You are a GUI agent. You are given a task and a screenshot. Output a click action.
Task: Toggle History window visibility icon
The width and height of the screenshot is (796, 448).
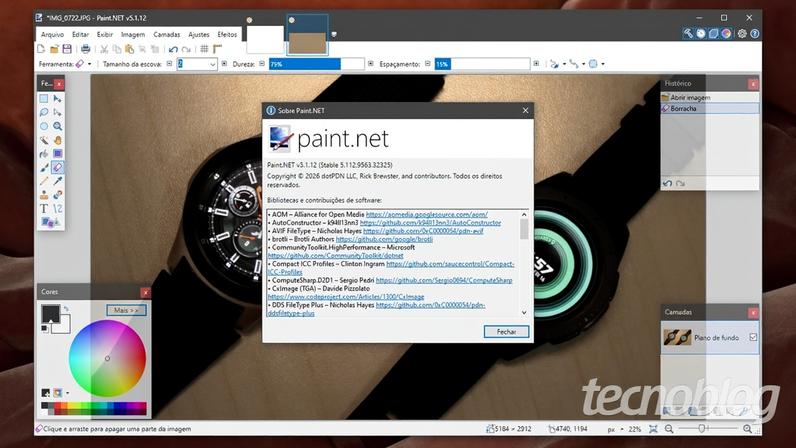[701, 34]
